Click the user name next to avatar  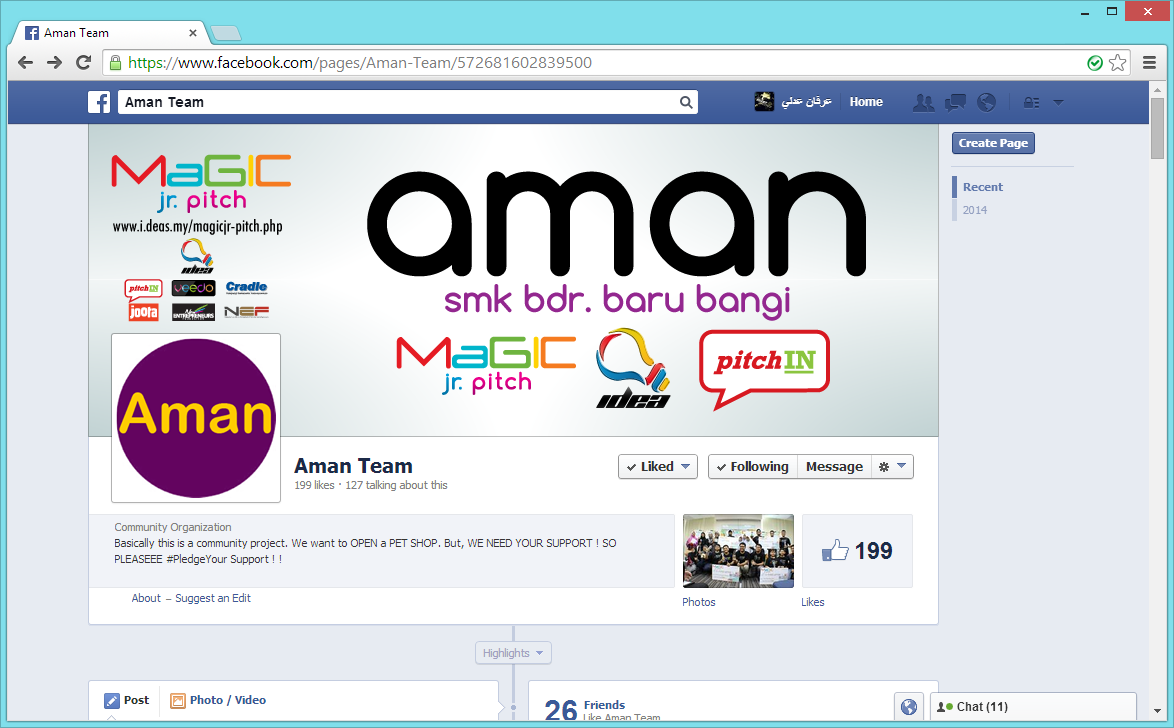coord(806,102)
